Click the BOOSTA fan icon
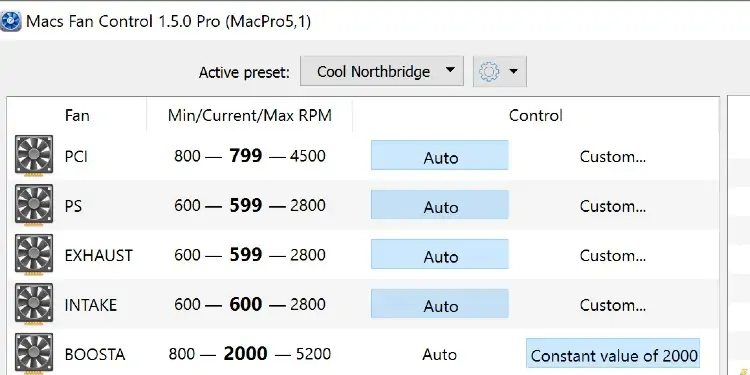This screenshot has width=750, height=375. coord(33,353)
